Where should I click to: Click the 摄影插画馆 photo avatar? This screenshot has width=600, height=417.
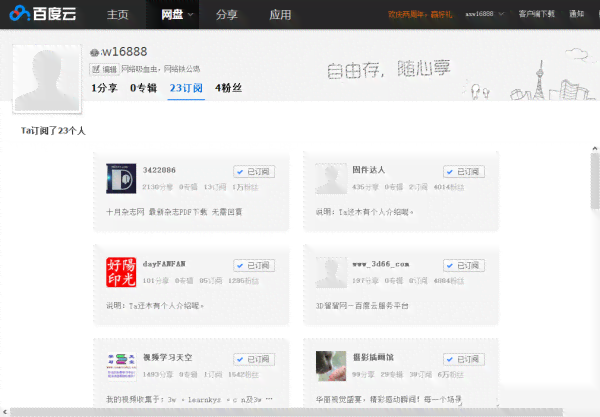point(331,366)
